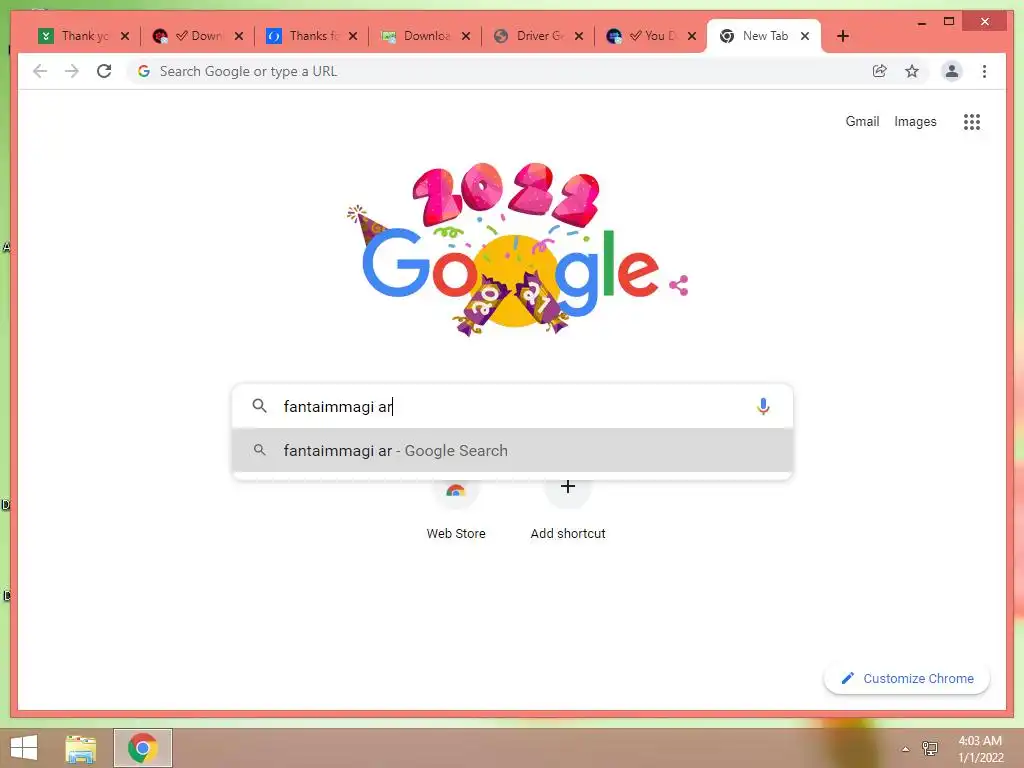
Task: Close the 'You D' tab
Action: coord(692,36)
